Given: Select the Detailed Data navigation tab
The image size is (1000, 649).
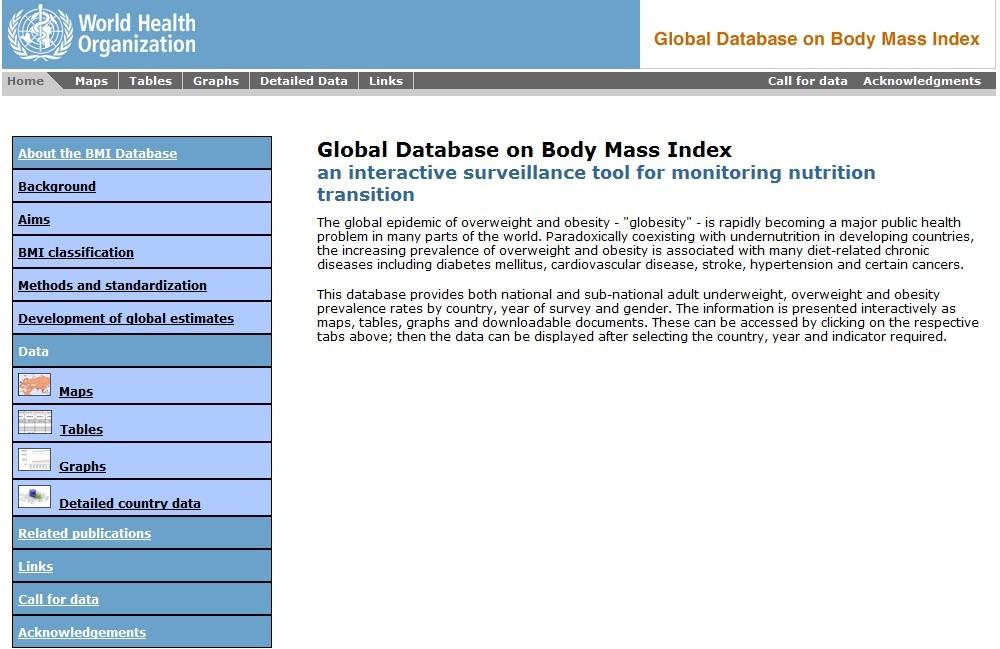Looking at the screenshot, I should (304, 81).
